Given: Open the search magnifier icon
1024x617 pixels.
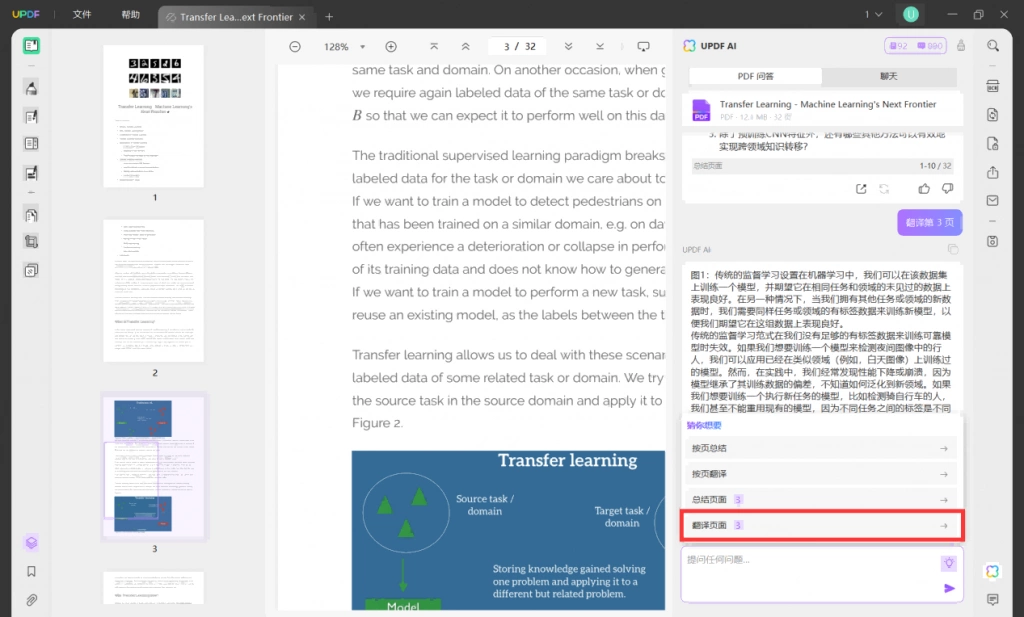Looking at the screenshot, I should [x=993, y=46].
